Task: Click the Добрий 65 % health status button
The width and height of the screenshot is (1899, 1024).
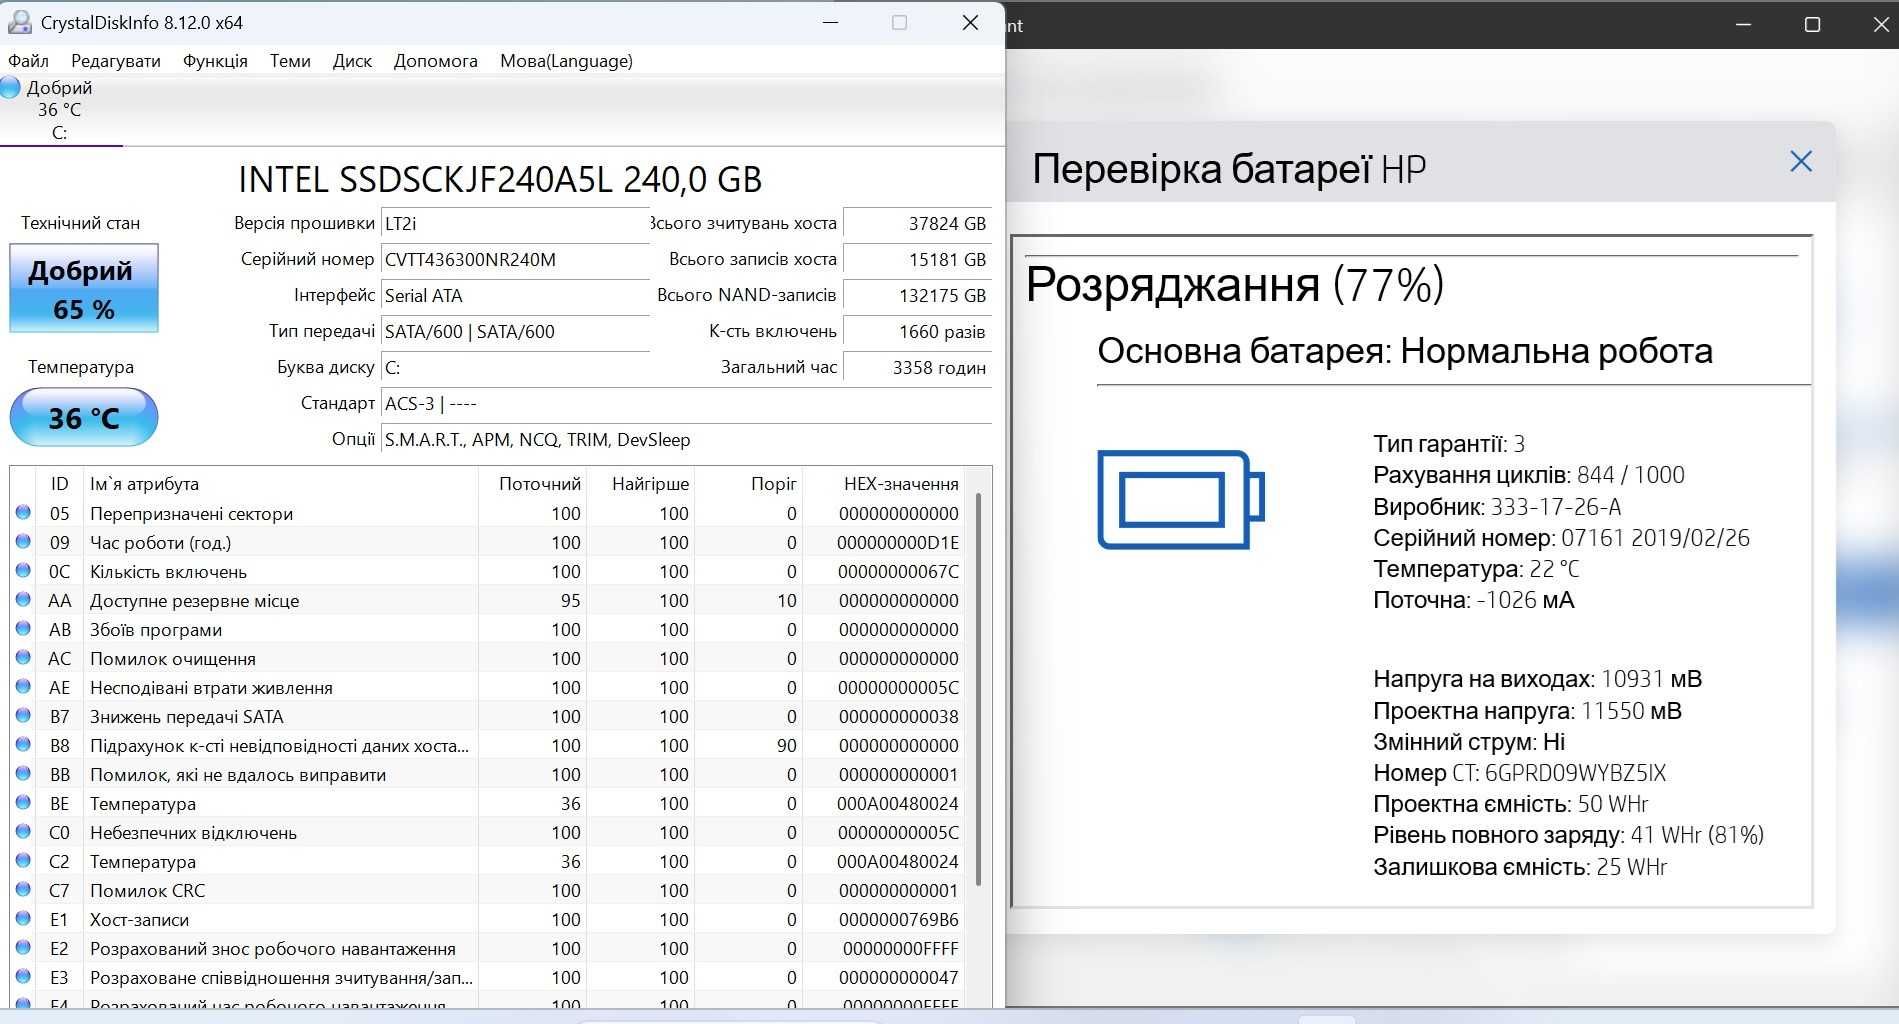Action: pyautogui.click(x=84, y=288)
